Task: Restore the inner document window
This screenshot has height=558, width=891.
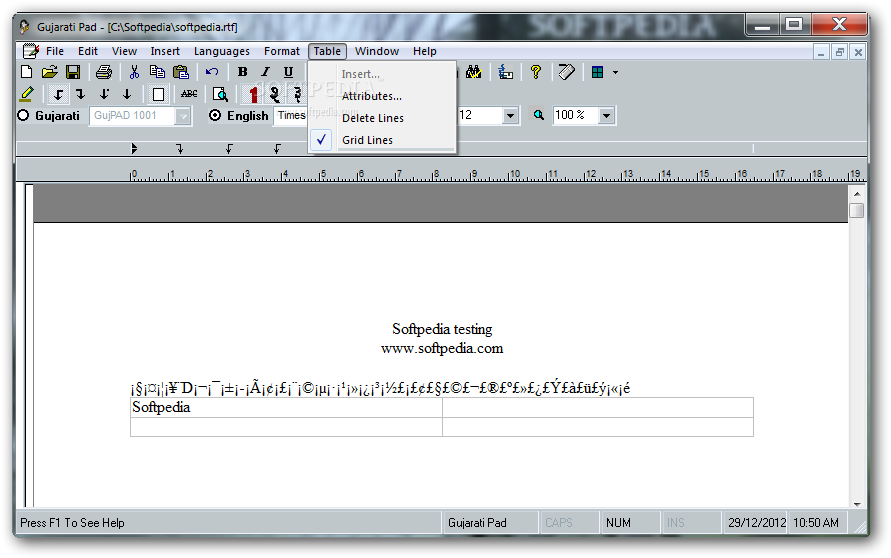Action: tap(839, 52)
